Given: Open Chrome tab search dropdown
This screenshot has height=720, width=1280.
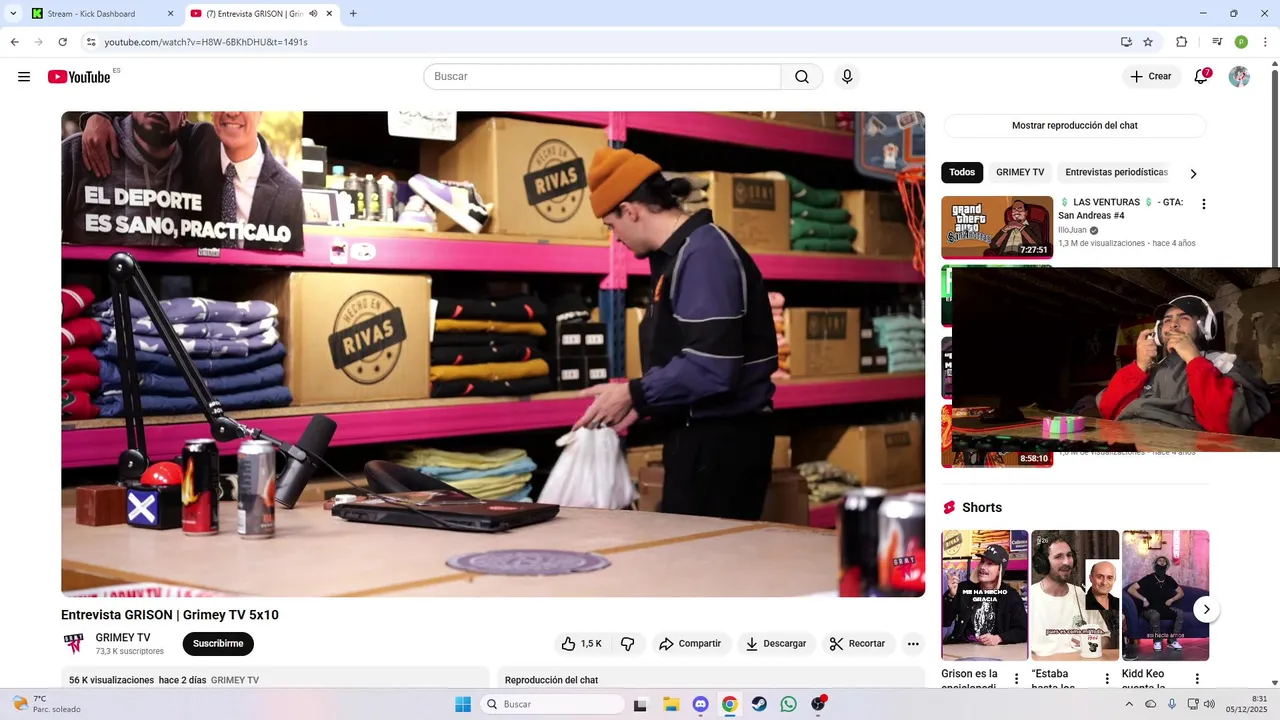Looking at the screenshot, I should [x=13, y=14].
